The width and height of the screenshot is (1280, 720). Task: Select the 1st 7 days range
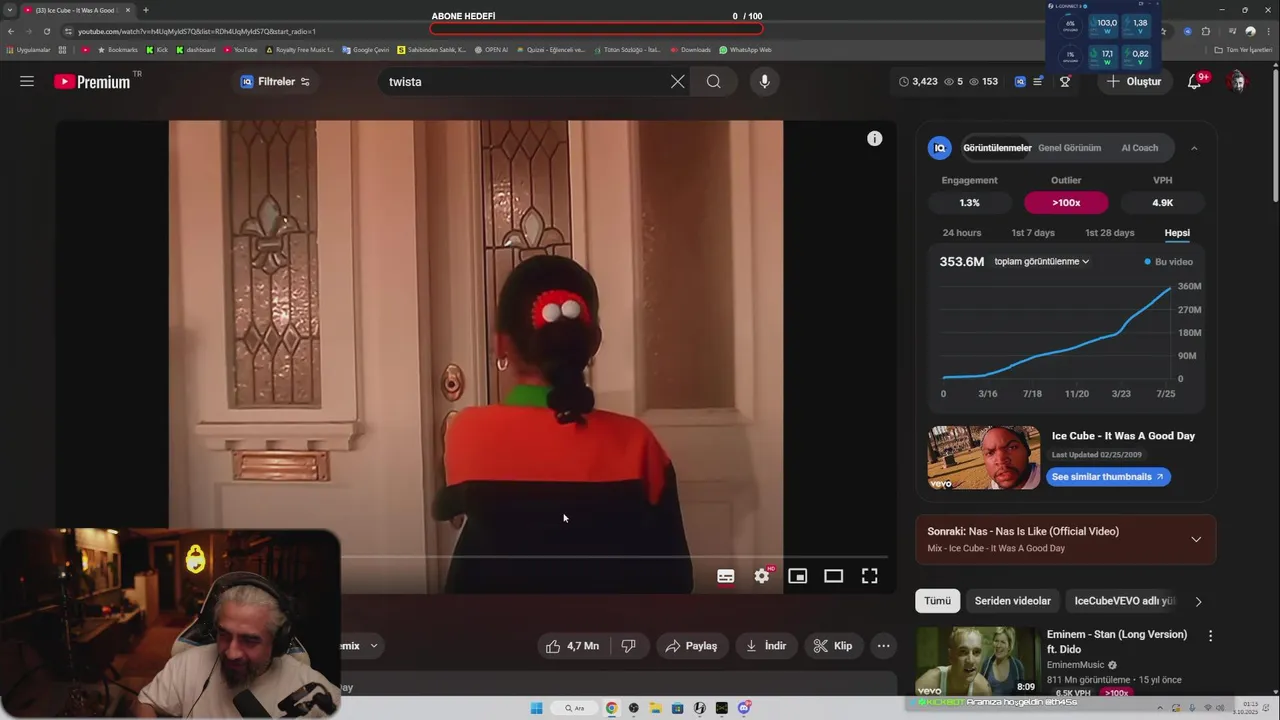click(1033, 233)
